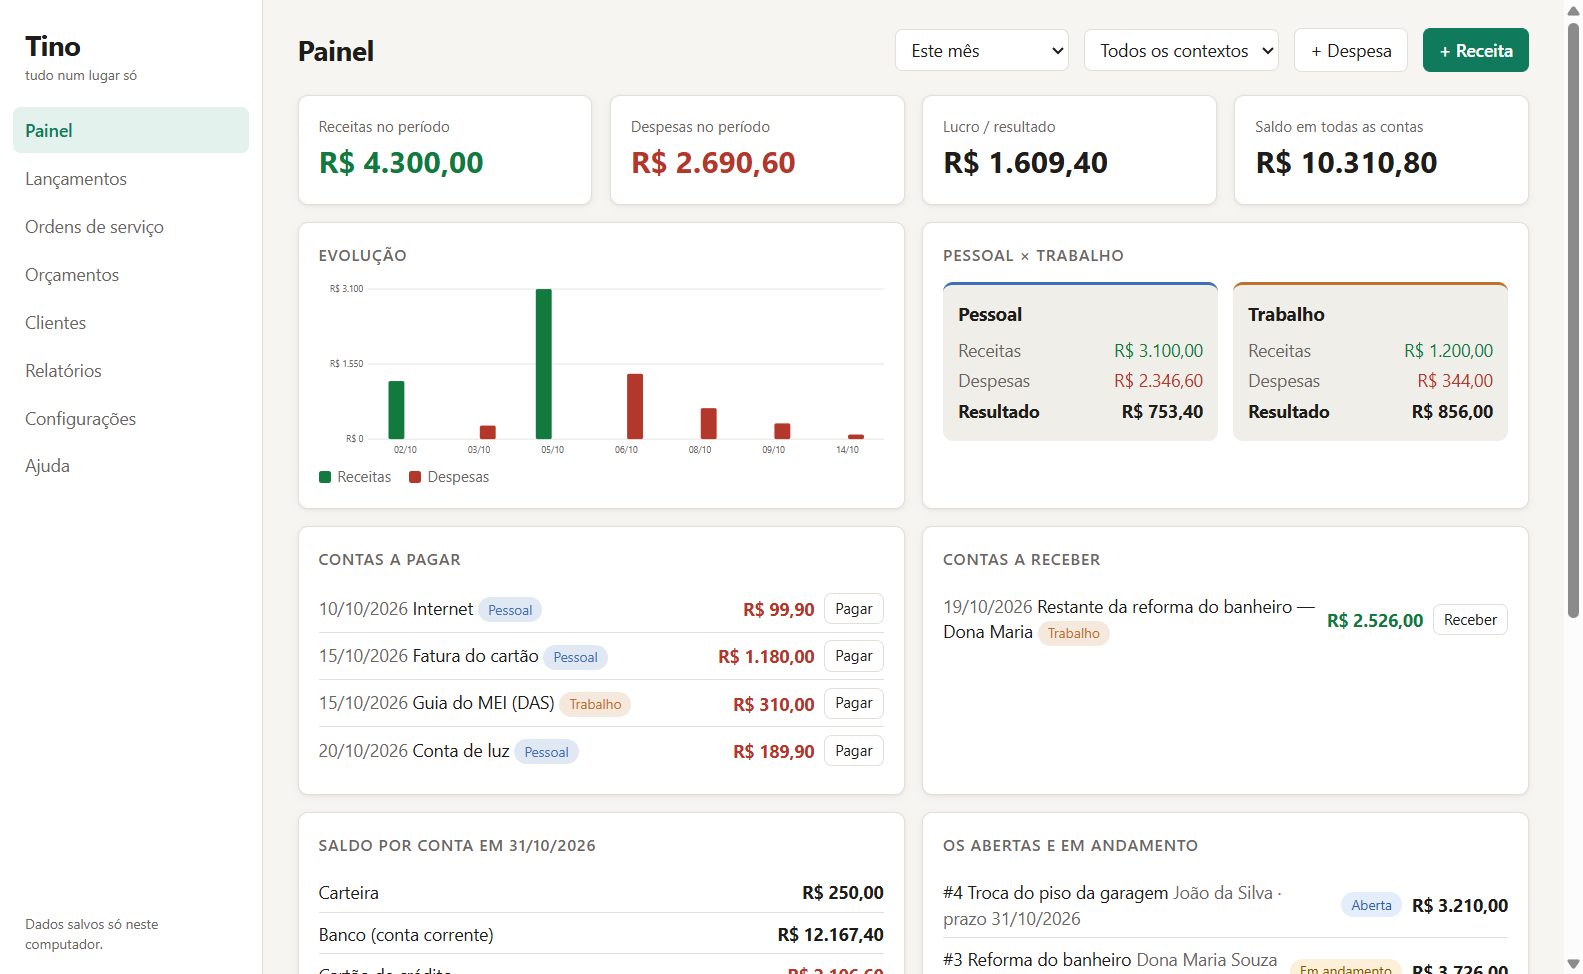Pay the Conta de luz bill
Screen dimensions: 1583x974
(x=853, y=751)
